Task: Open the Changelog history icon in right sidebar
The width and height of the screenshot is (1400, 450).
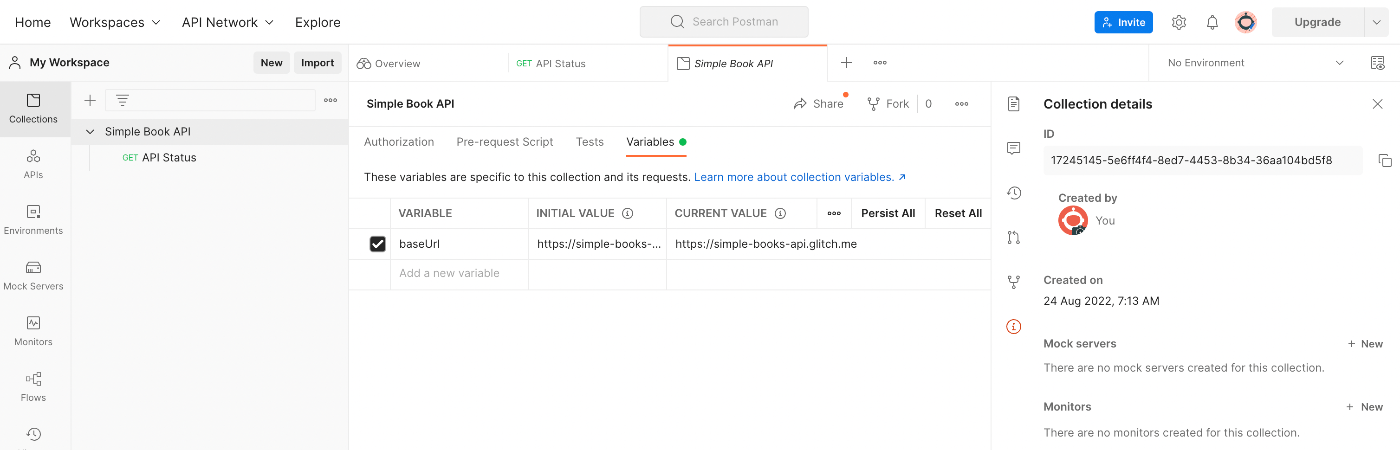Action: point(1014,193)
